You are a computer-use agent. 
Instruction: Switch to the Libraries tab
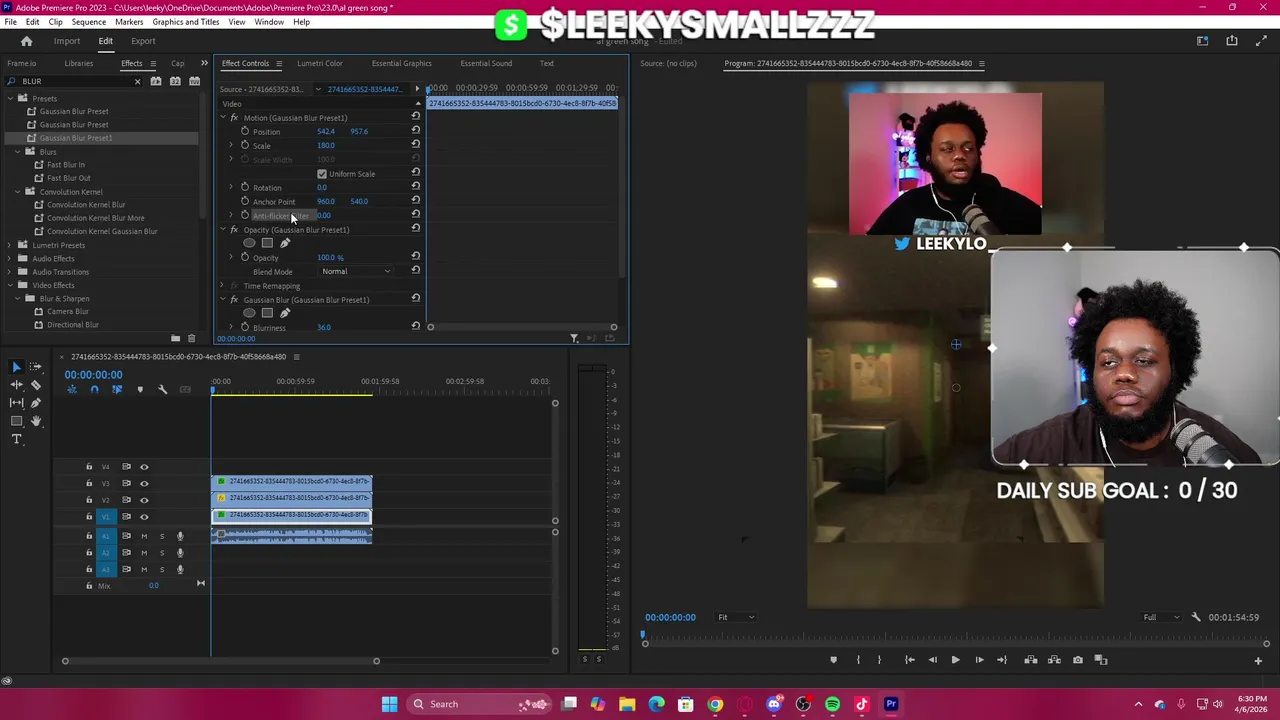point(79,63)
